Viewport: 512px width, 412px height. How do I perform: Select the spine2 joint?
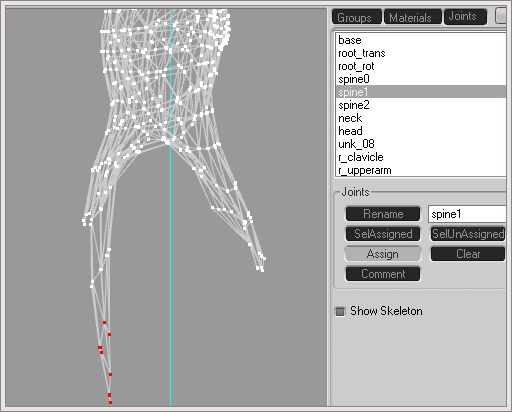(421, 105)
